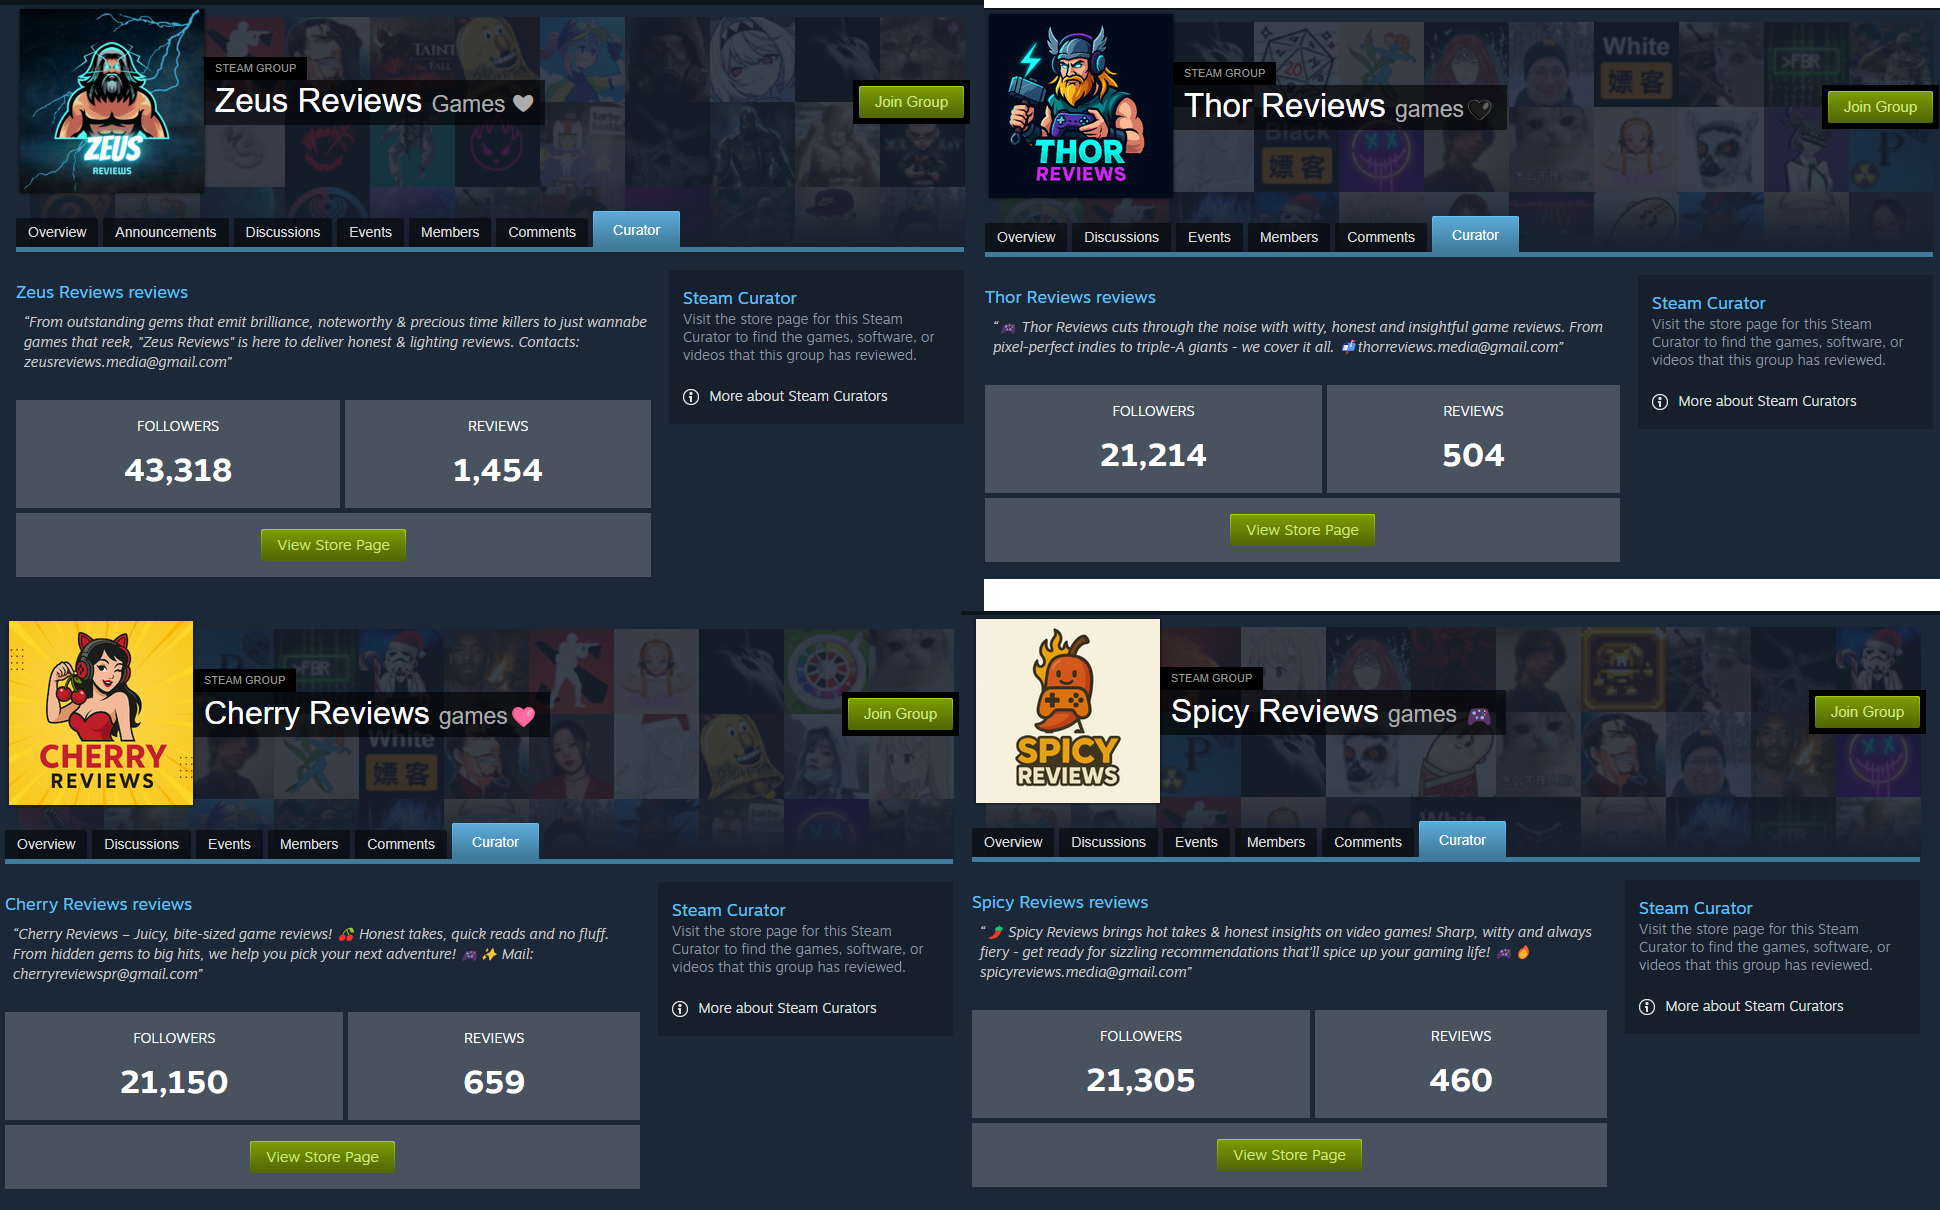Select Comments tab in Spicy Reviews group
Screen dimensions: 1940x1210
click(1368, 842)
